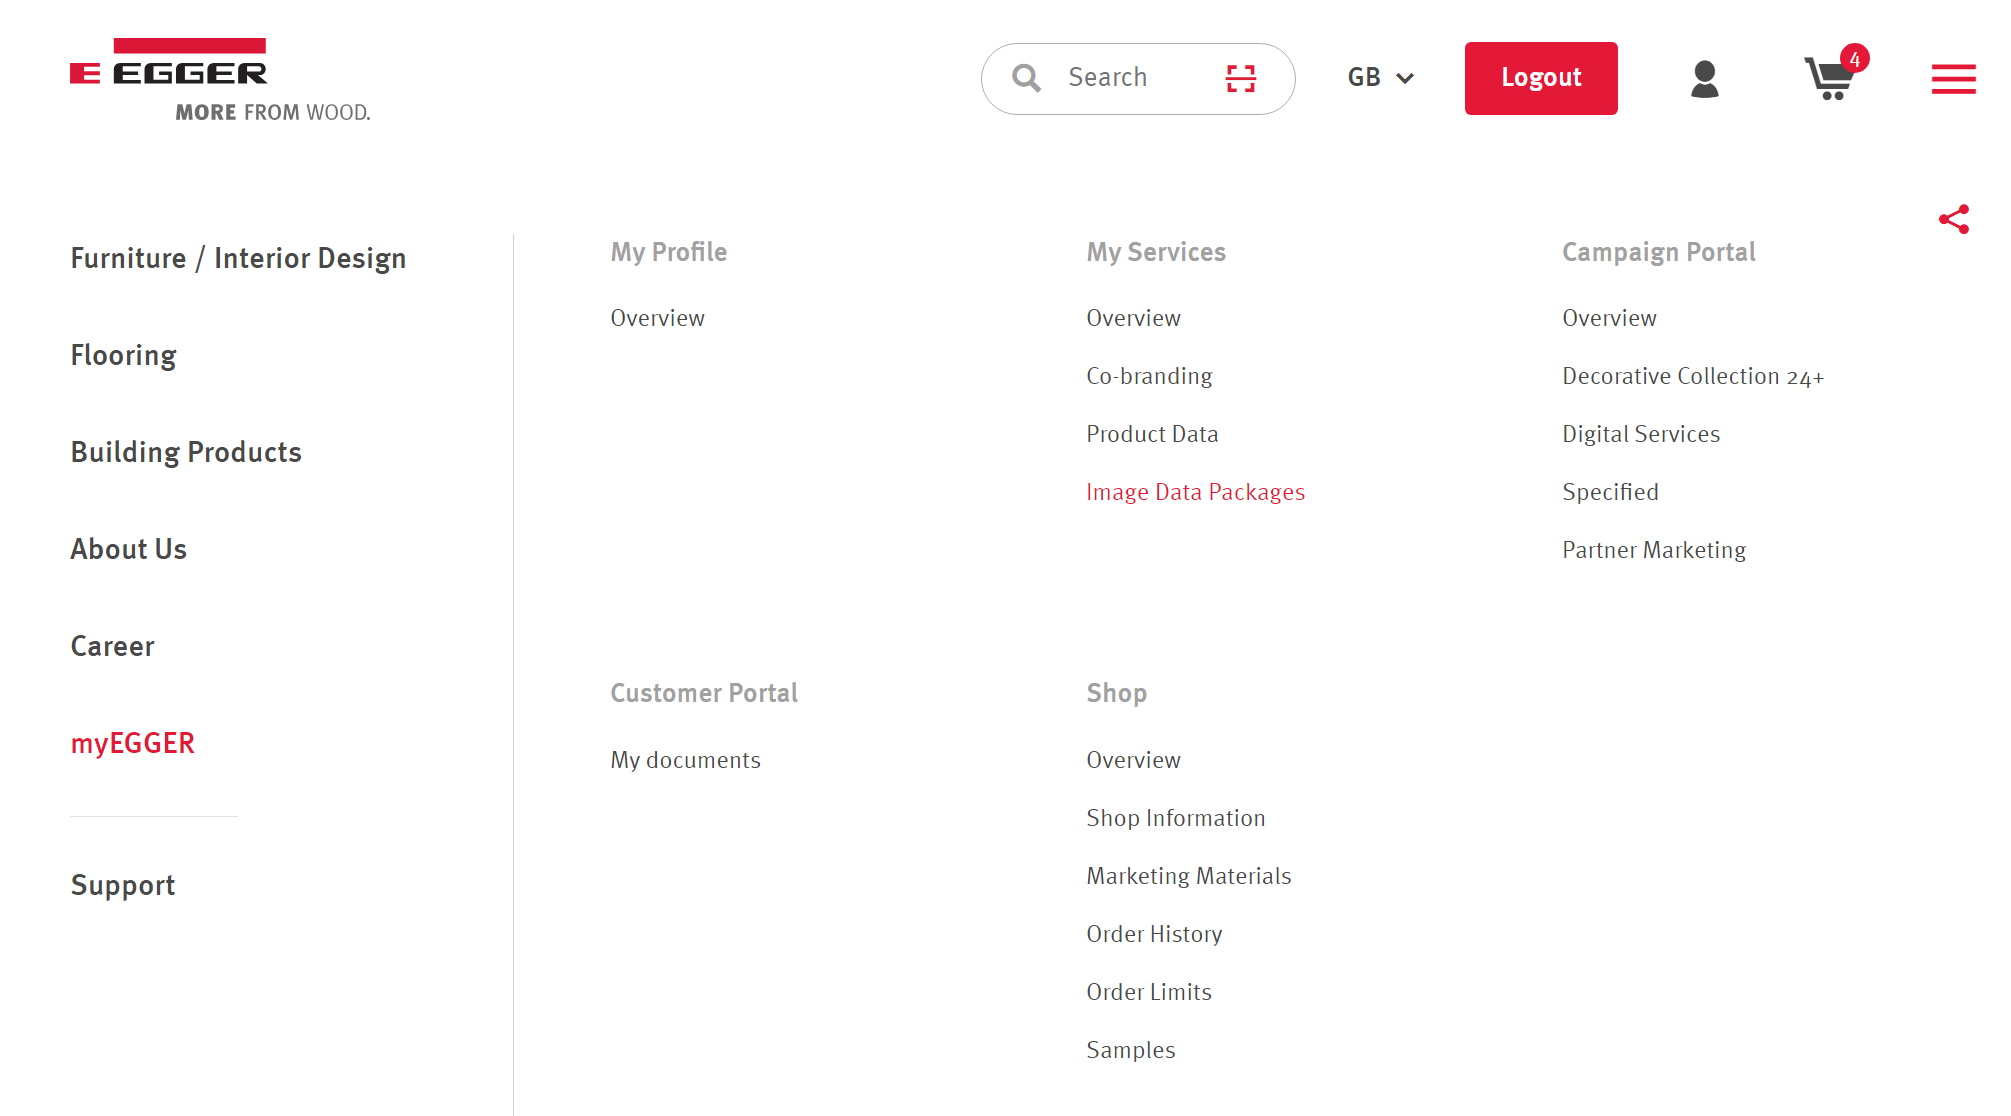Open the Support menu item
This screenshot has height=1116, width=2011.
[x=123, y=885]
